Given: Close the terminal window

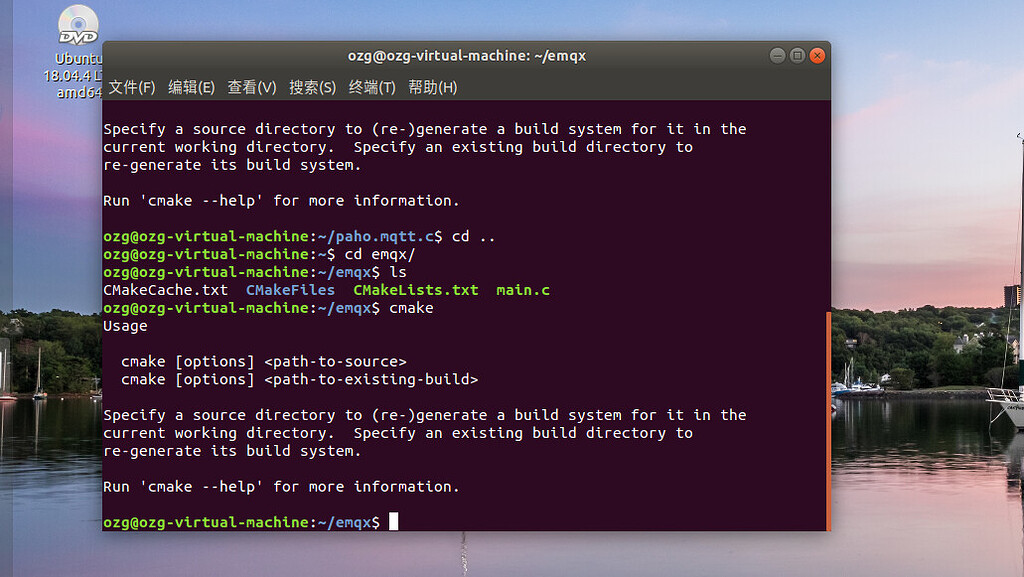Looking at the screenshot, I should pos(817,56).
